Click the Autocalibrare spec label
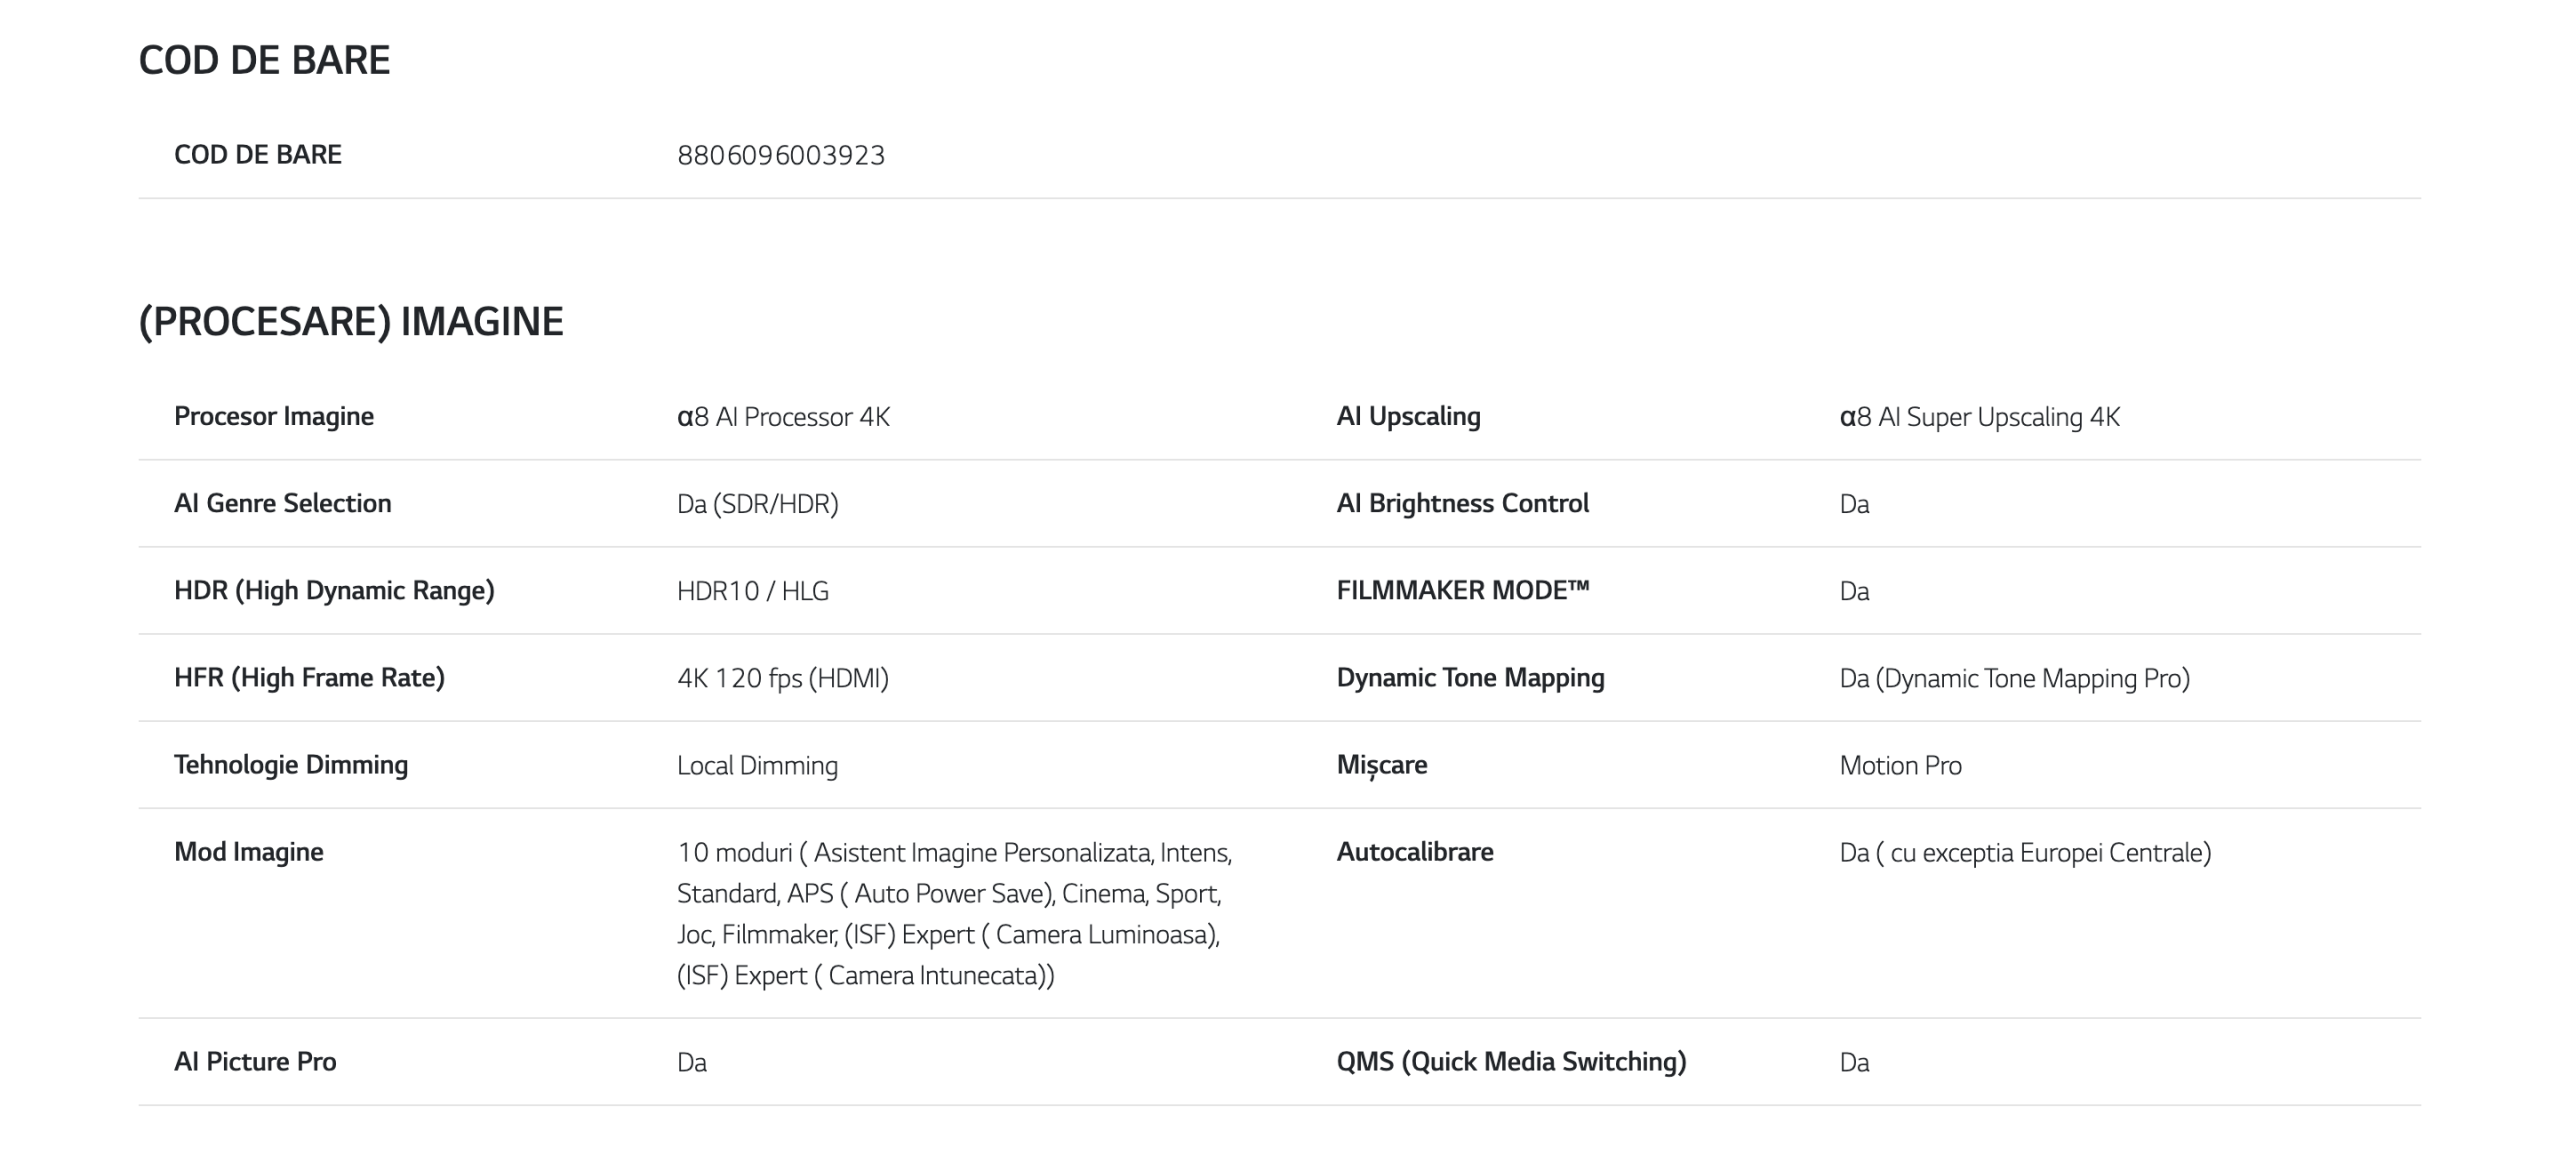Viewport: 2560px width, 1163px height. 1415,852
